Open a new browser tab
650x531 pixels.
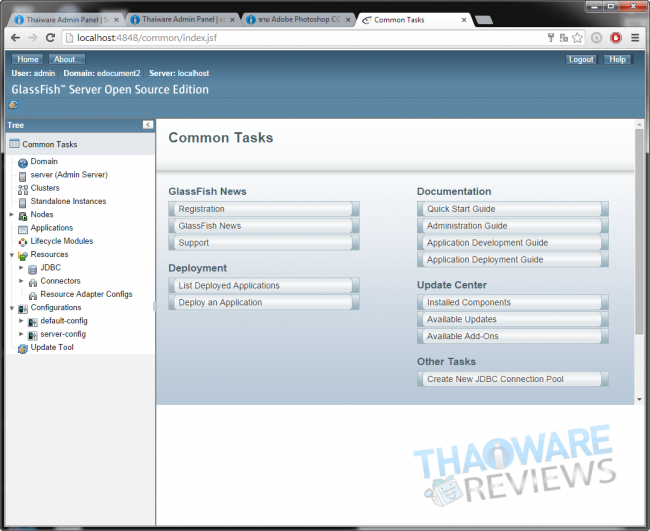(x=483, y=19)
